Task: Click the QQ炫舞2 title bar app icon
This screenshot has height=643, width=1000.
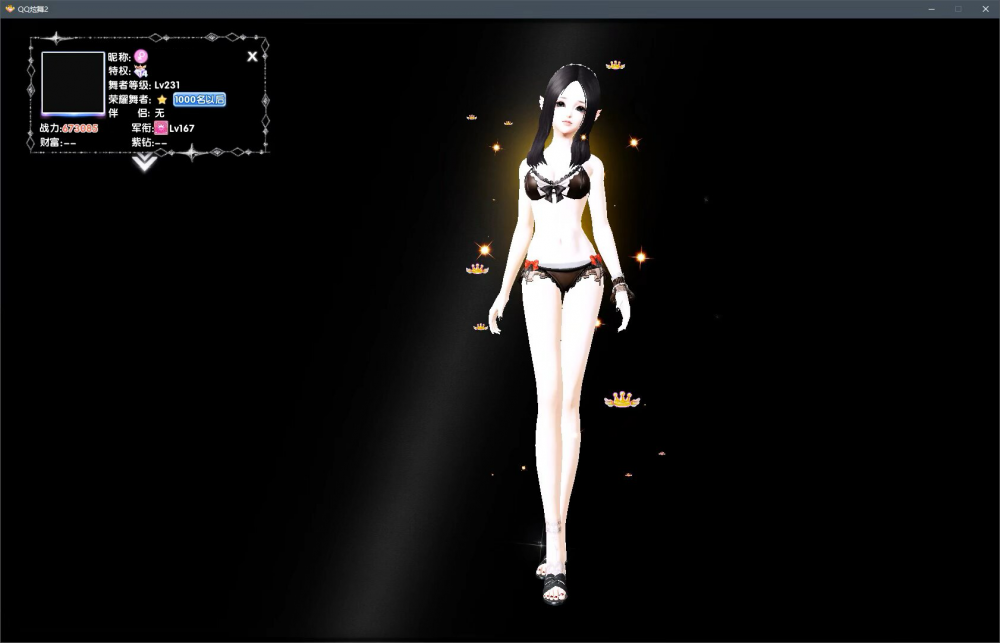Action: [x=10, y=9]
